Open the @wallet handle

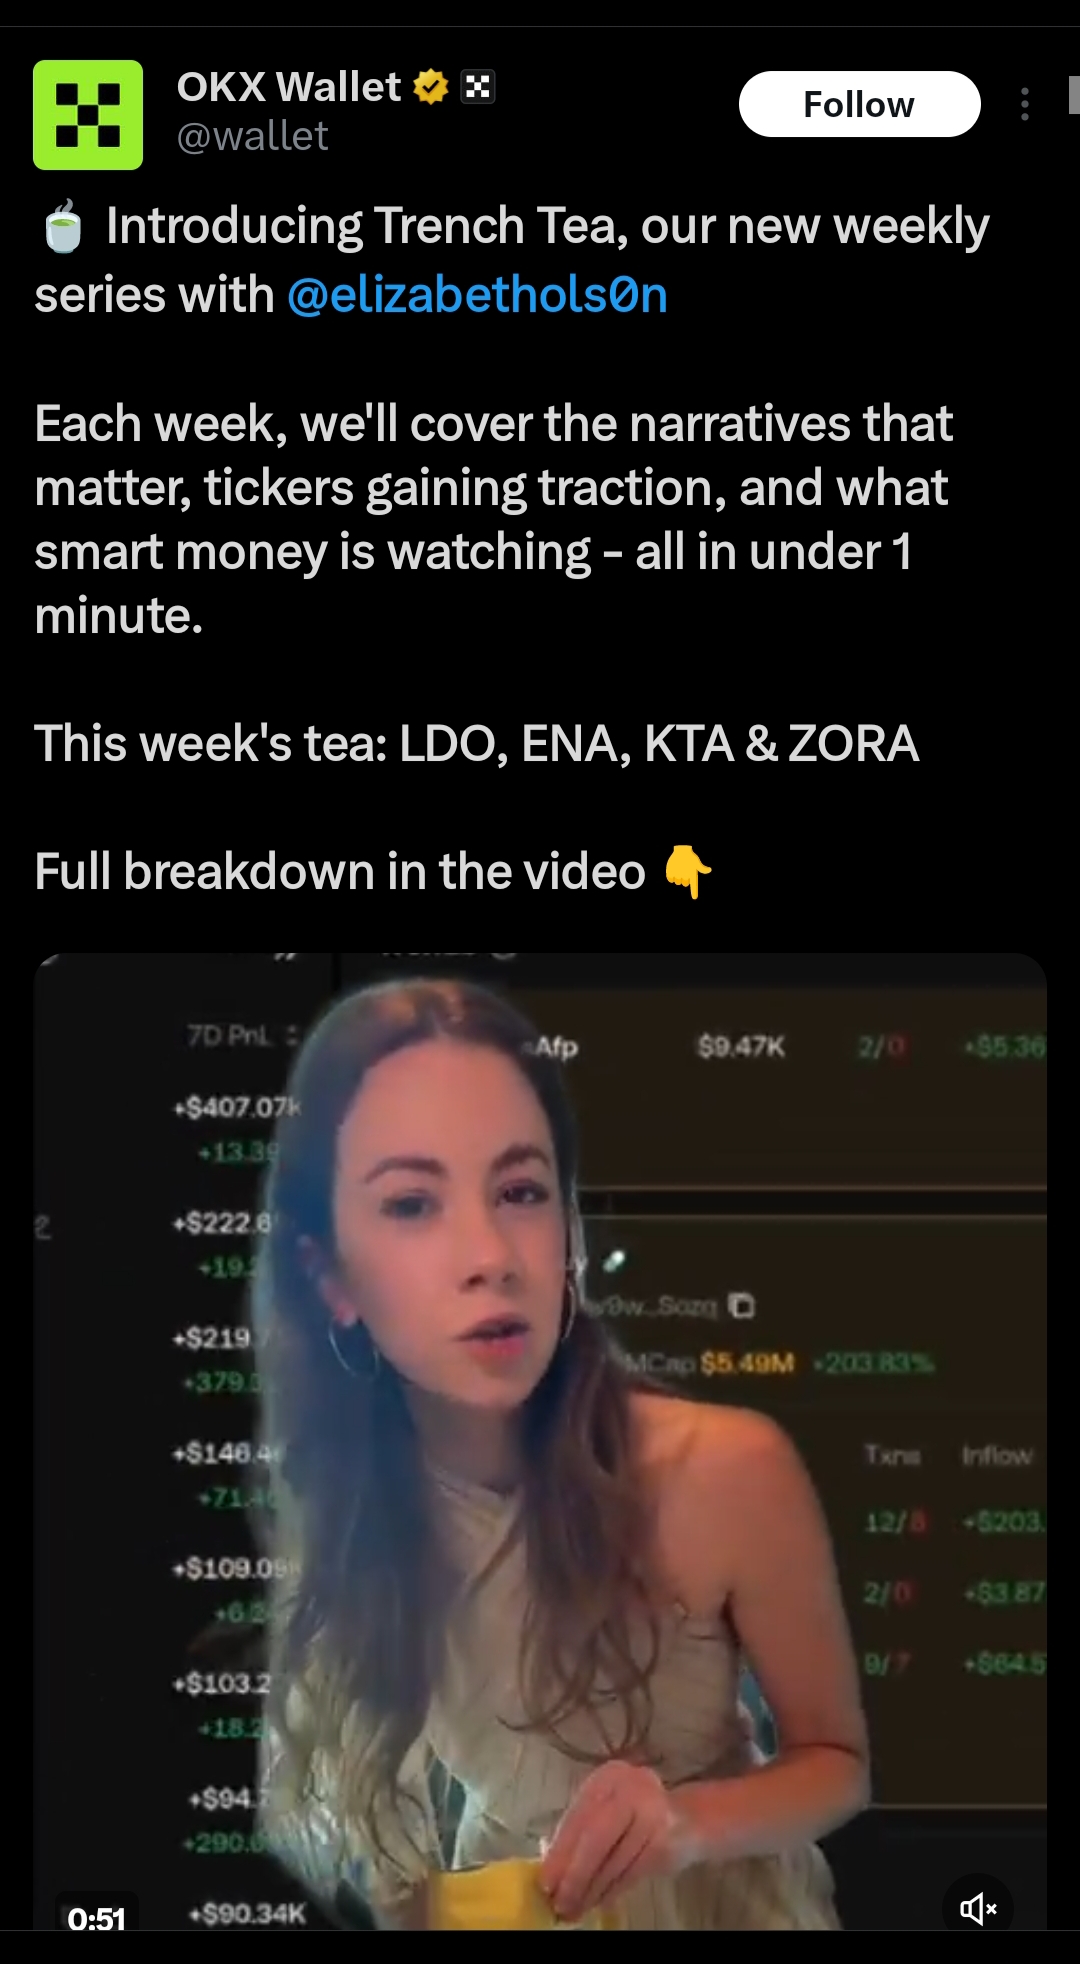[253, 136]
